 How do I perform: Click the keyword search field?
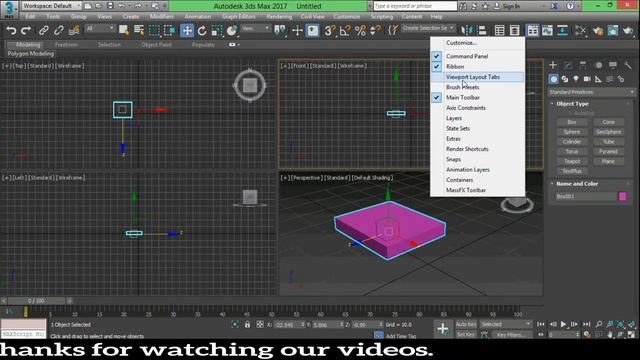click(415, 6)
